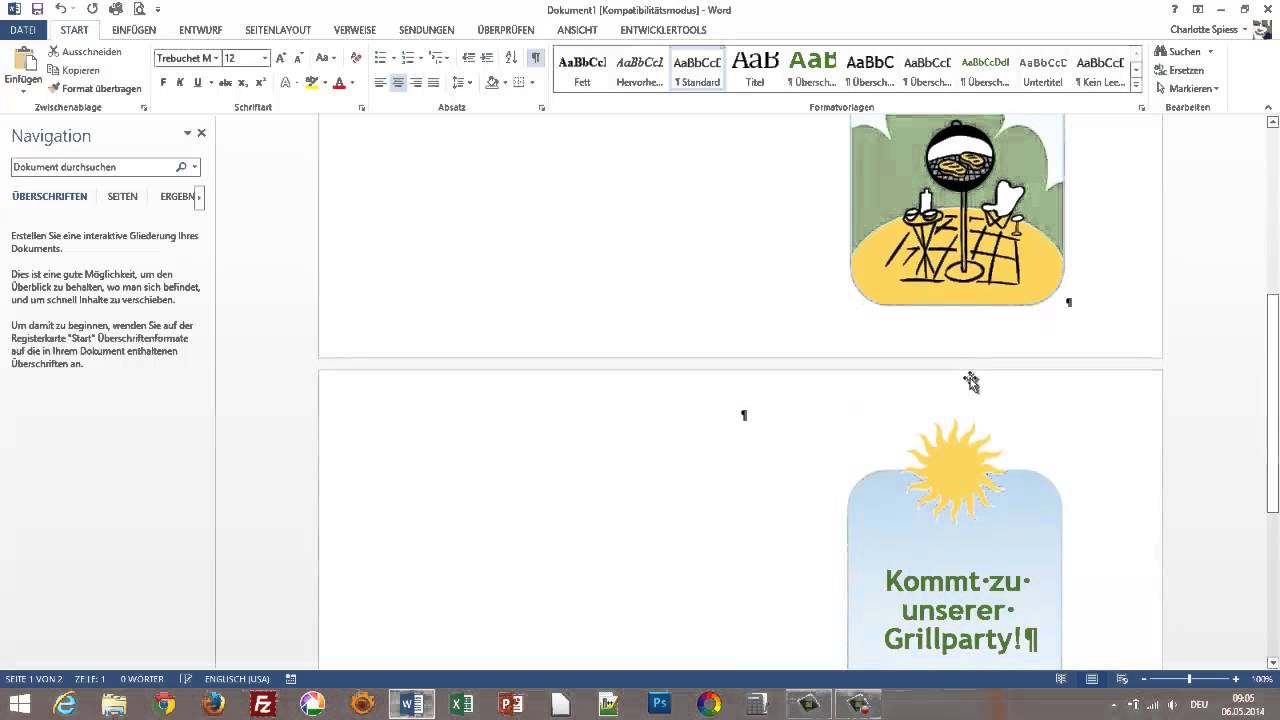Toggle subscript formatting
Viewport: 1280px width, 720px height.
(244, 83)
